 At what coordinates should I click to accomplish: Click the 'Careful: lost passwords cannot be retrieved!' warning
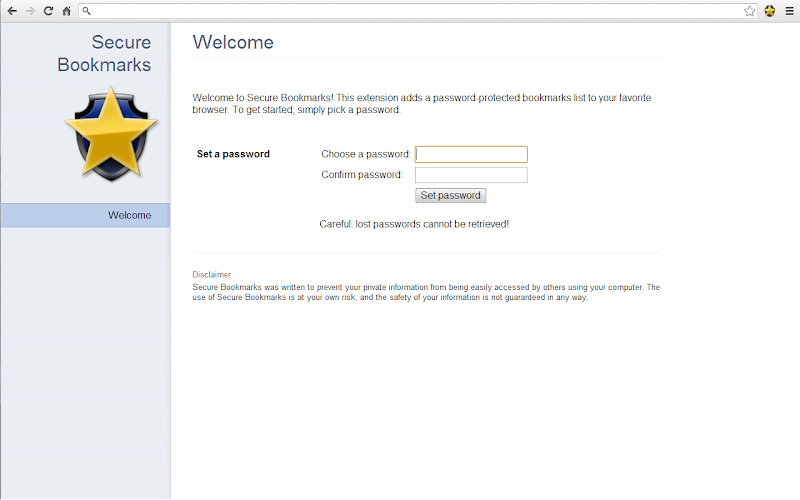(x=414, y=224)
